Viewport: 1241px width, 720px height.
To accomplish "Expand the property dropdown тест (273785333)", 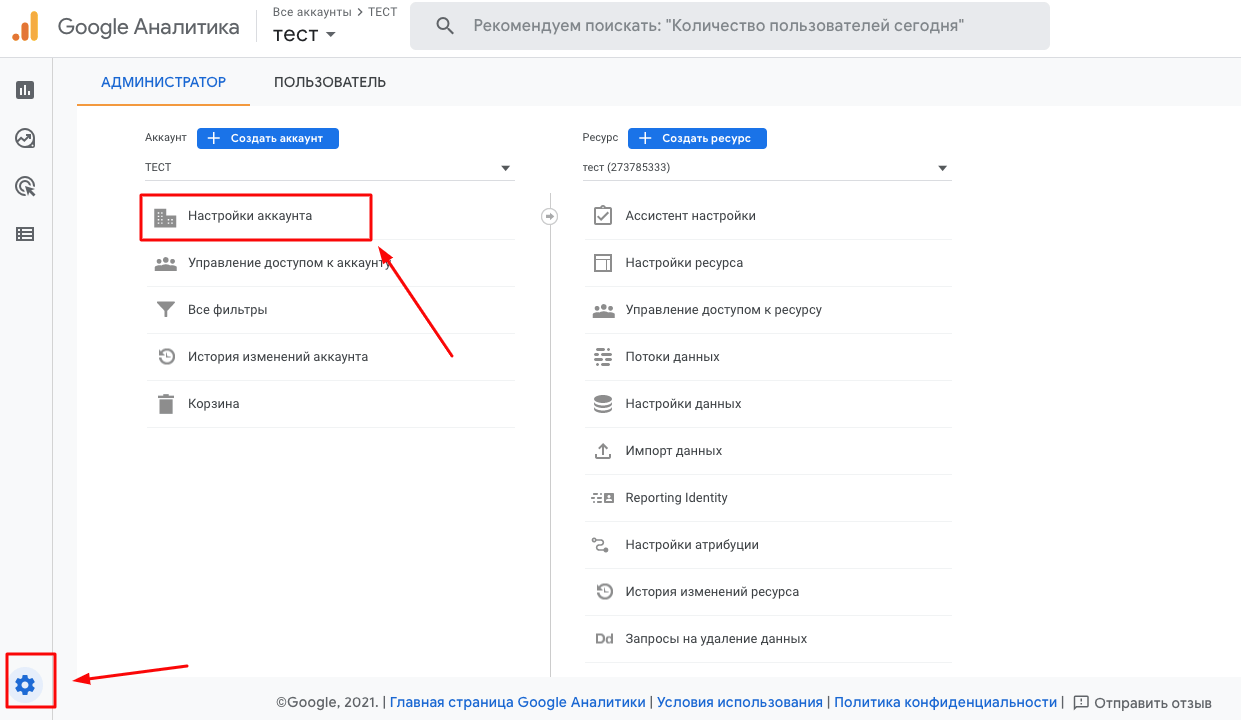I will 767,168.
